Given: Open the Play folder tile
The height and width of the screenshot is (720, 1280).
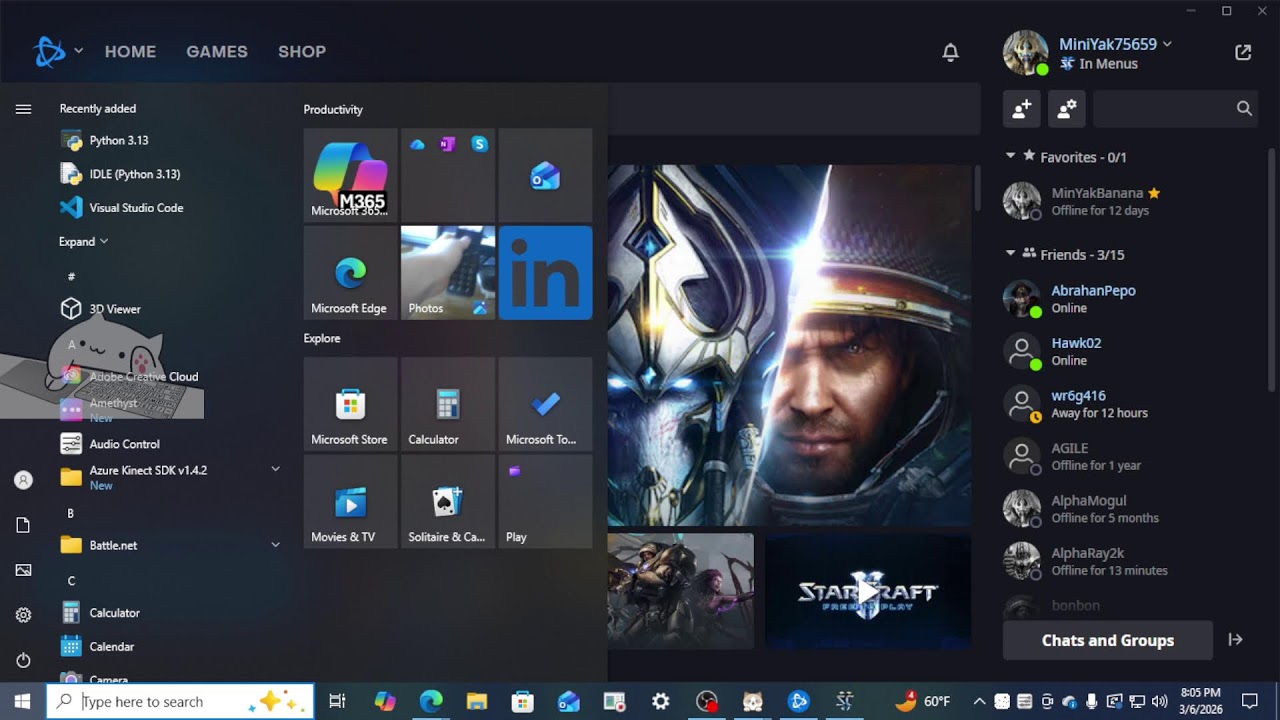Looking at the screenshot, I should pos(545,502).
